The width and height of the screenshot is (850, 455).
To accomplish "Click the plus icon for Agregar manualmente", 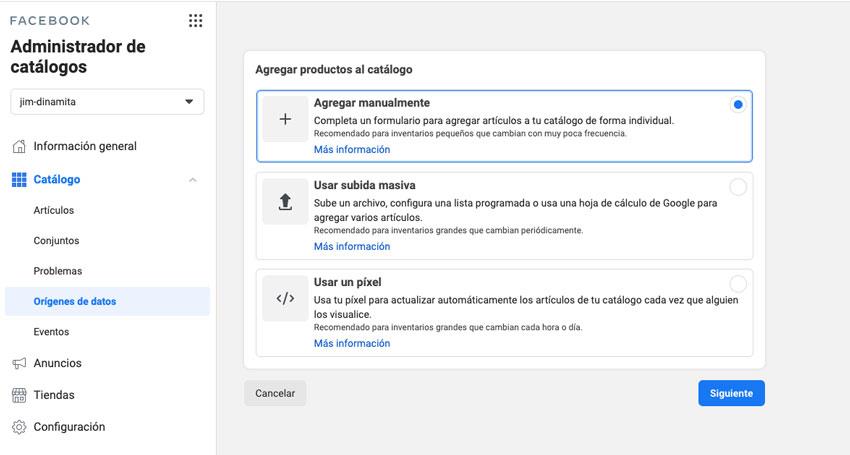I will (x=285, y=119).
